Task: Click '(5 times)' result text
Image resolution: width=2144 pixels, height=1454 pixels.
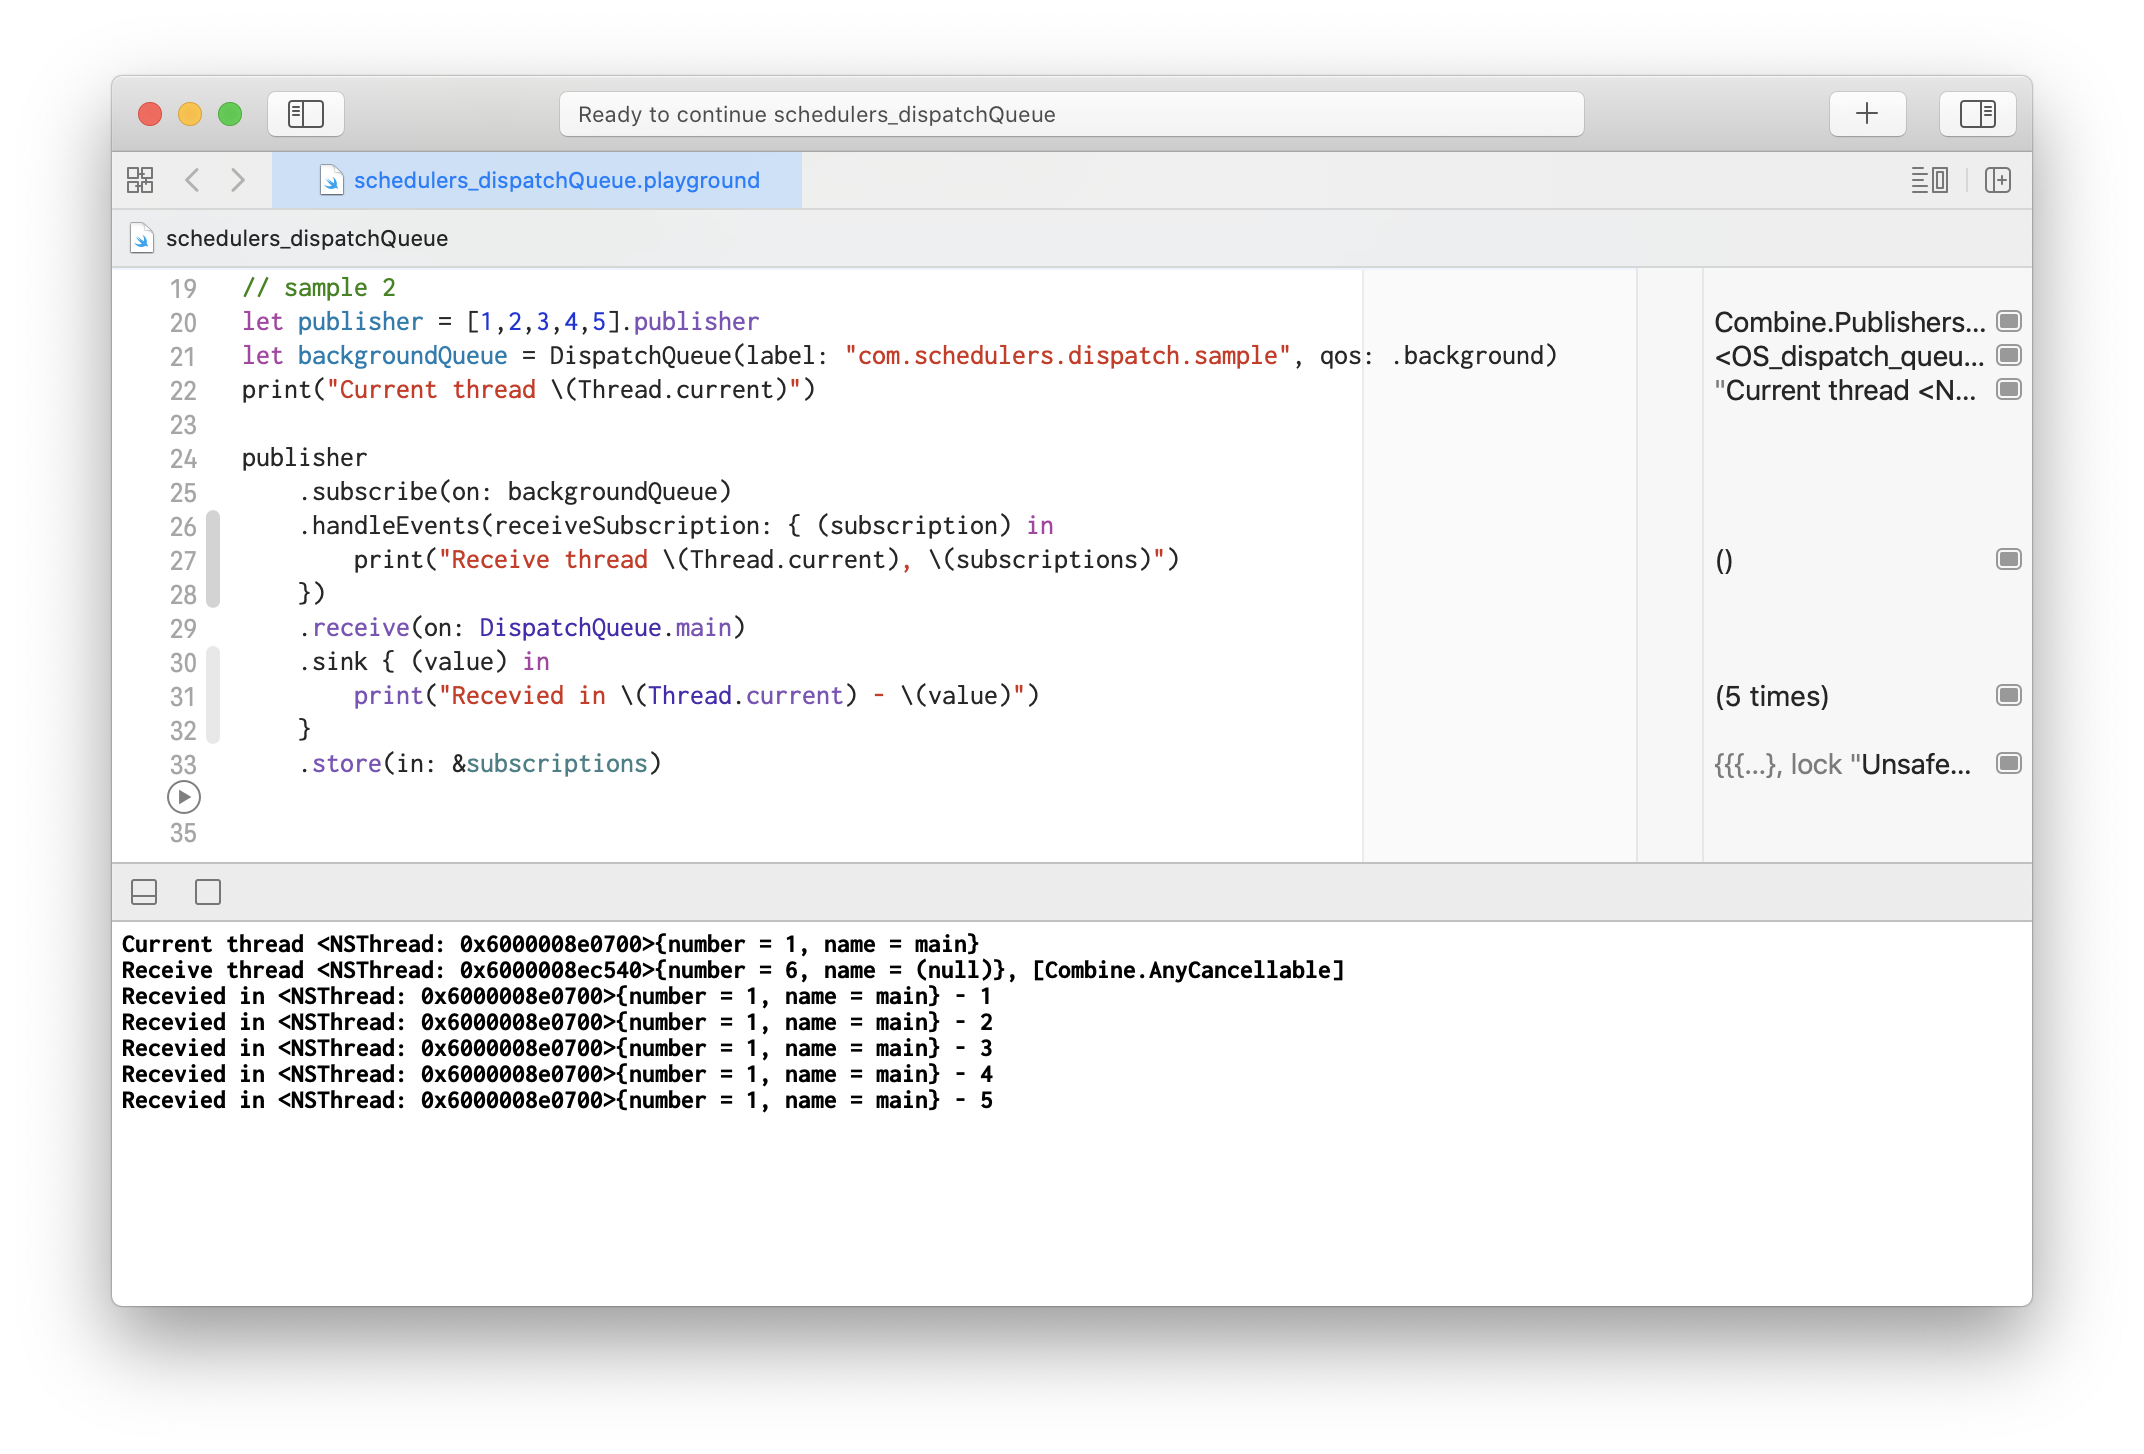Action: [x=1771, y=696]
